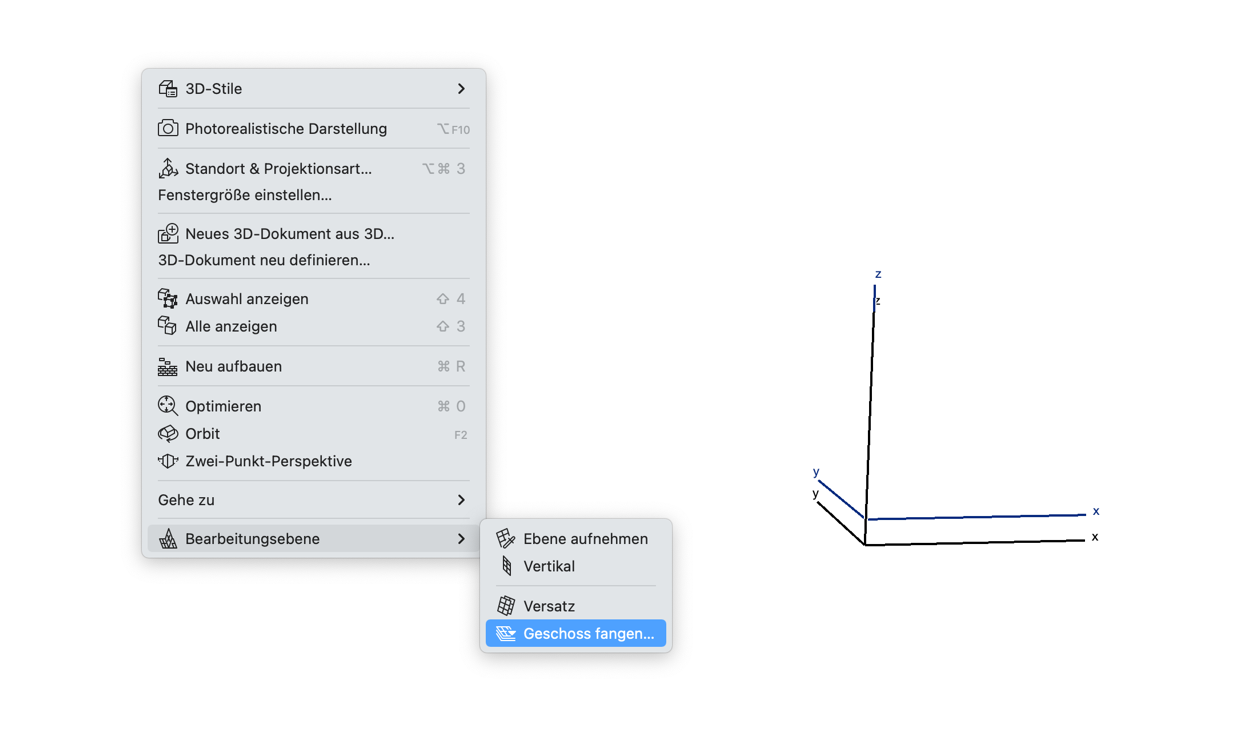Expand the Gehe zu submenu arrow
1256x751 pixels.
click(x=461, y=500)
